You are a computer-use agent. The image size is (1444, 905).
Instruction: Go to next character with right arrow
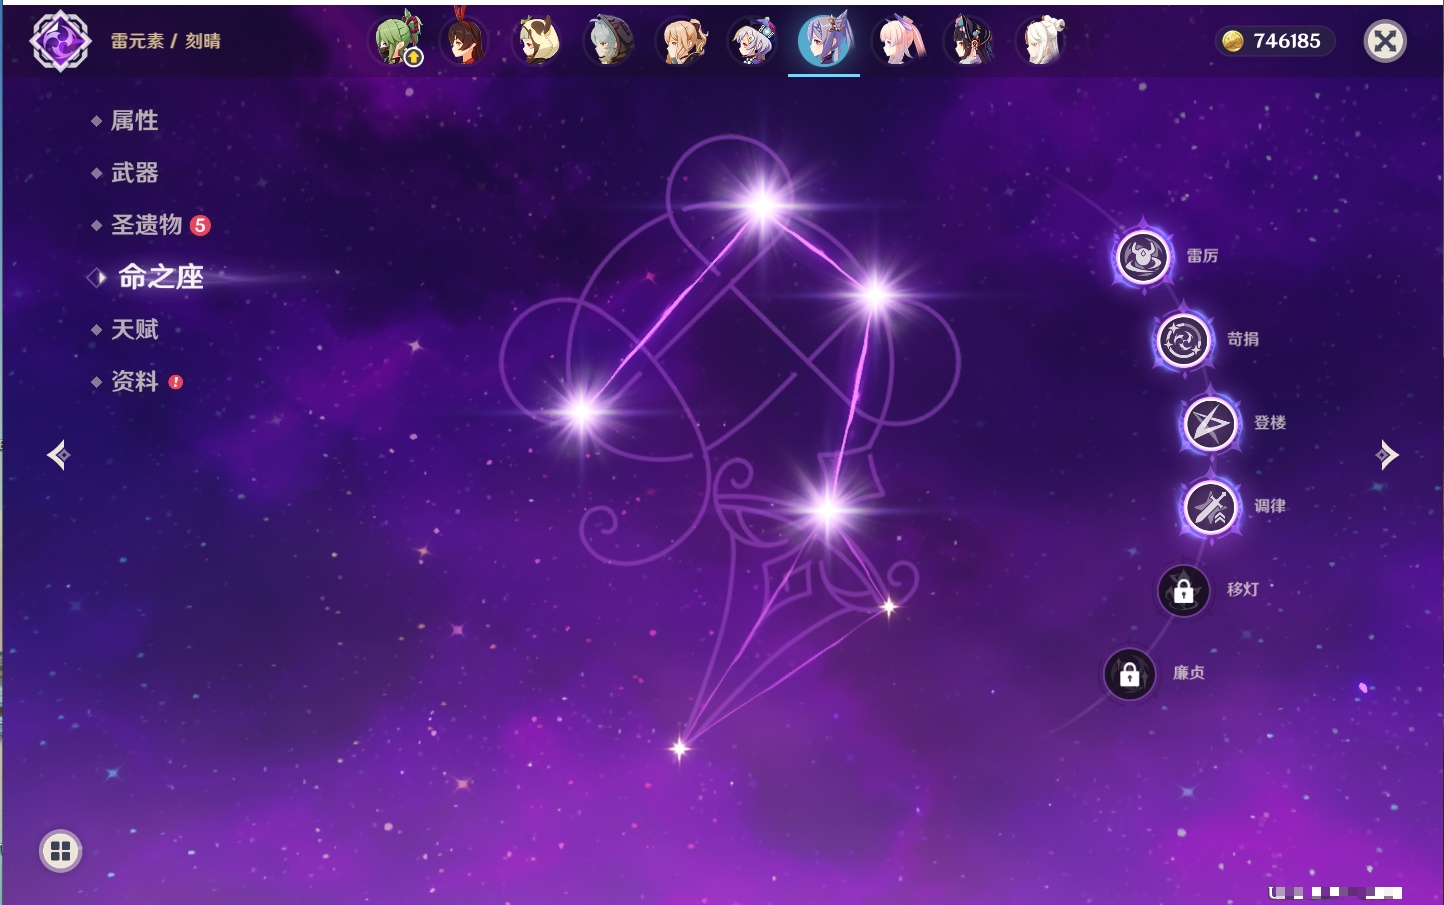click(x=1387, y=455)
